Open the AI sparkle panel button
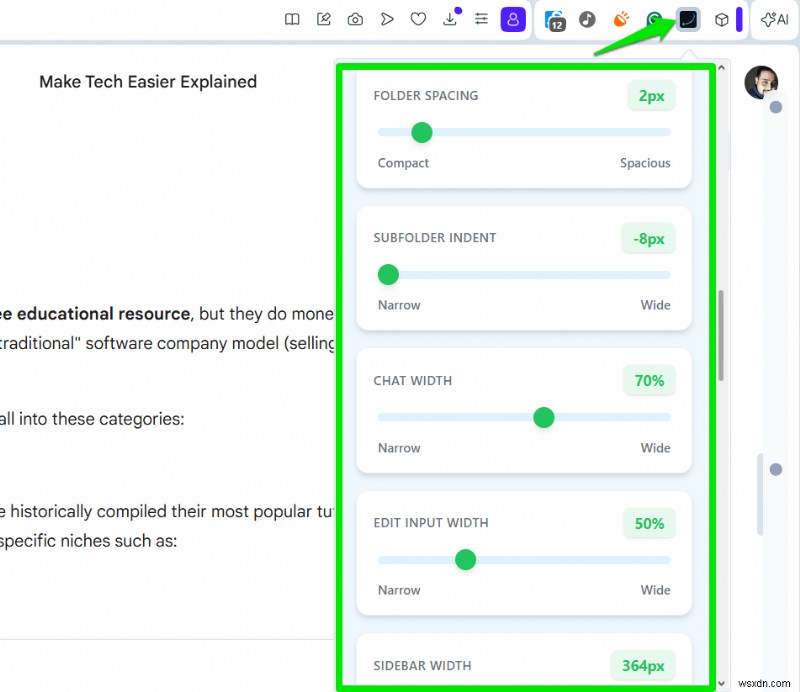Image resolution: width=800 pixels, height=692 pixels. coord(774,19)
